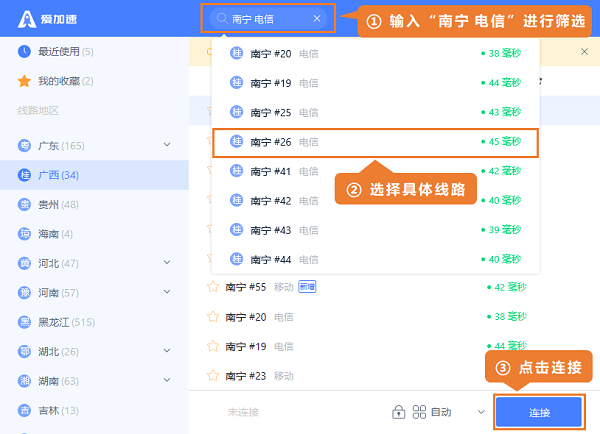Screen dimensions: 600x434
Task: Choose 南宁 #44 电信 in search results
Action: pos(375,259)
